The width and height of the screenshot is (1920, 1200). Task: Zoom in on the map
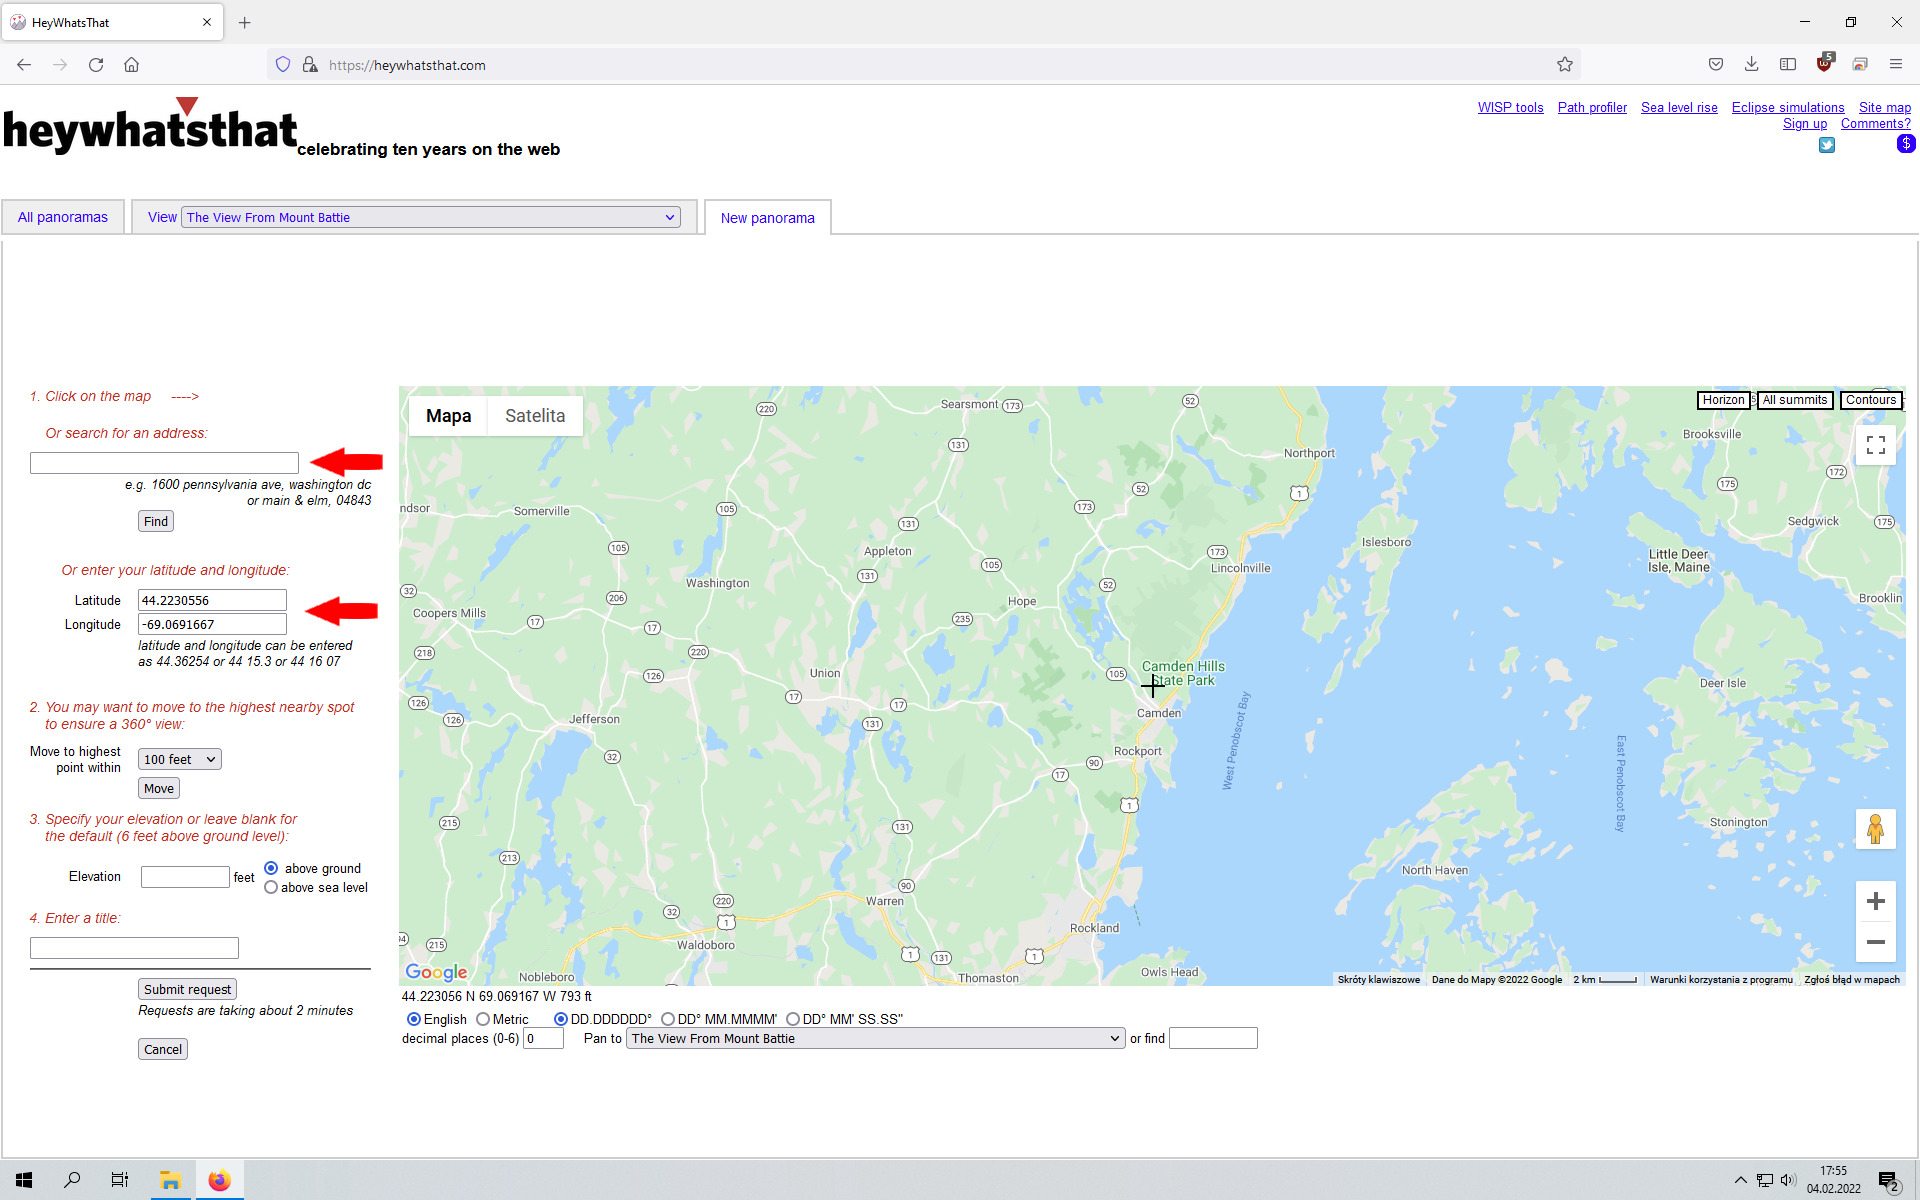(x=1875, y=901)
